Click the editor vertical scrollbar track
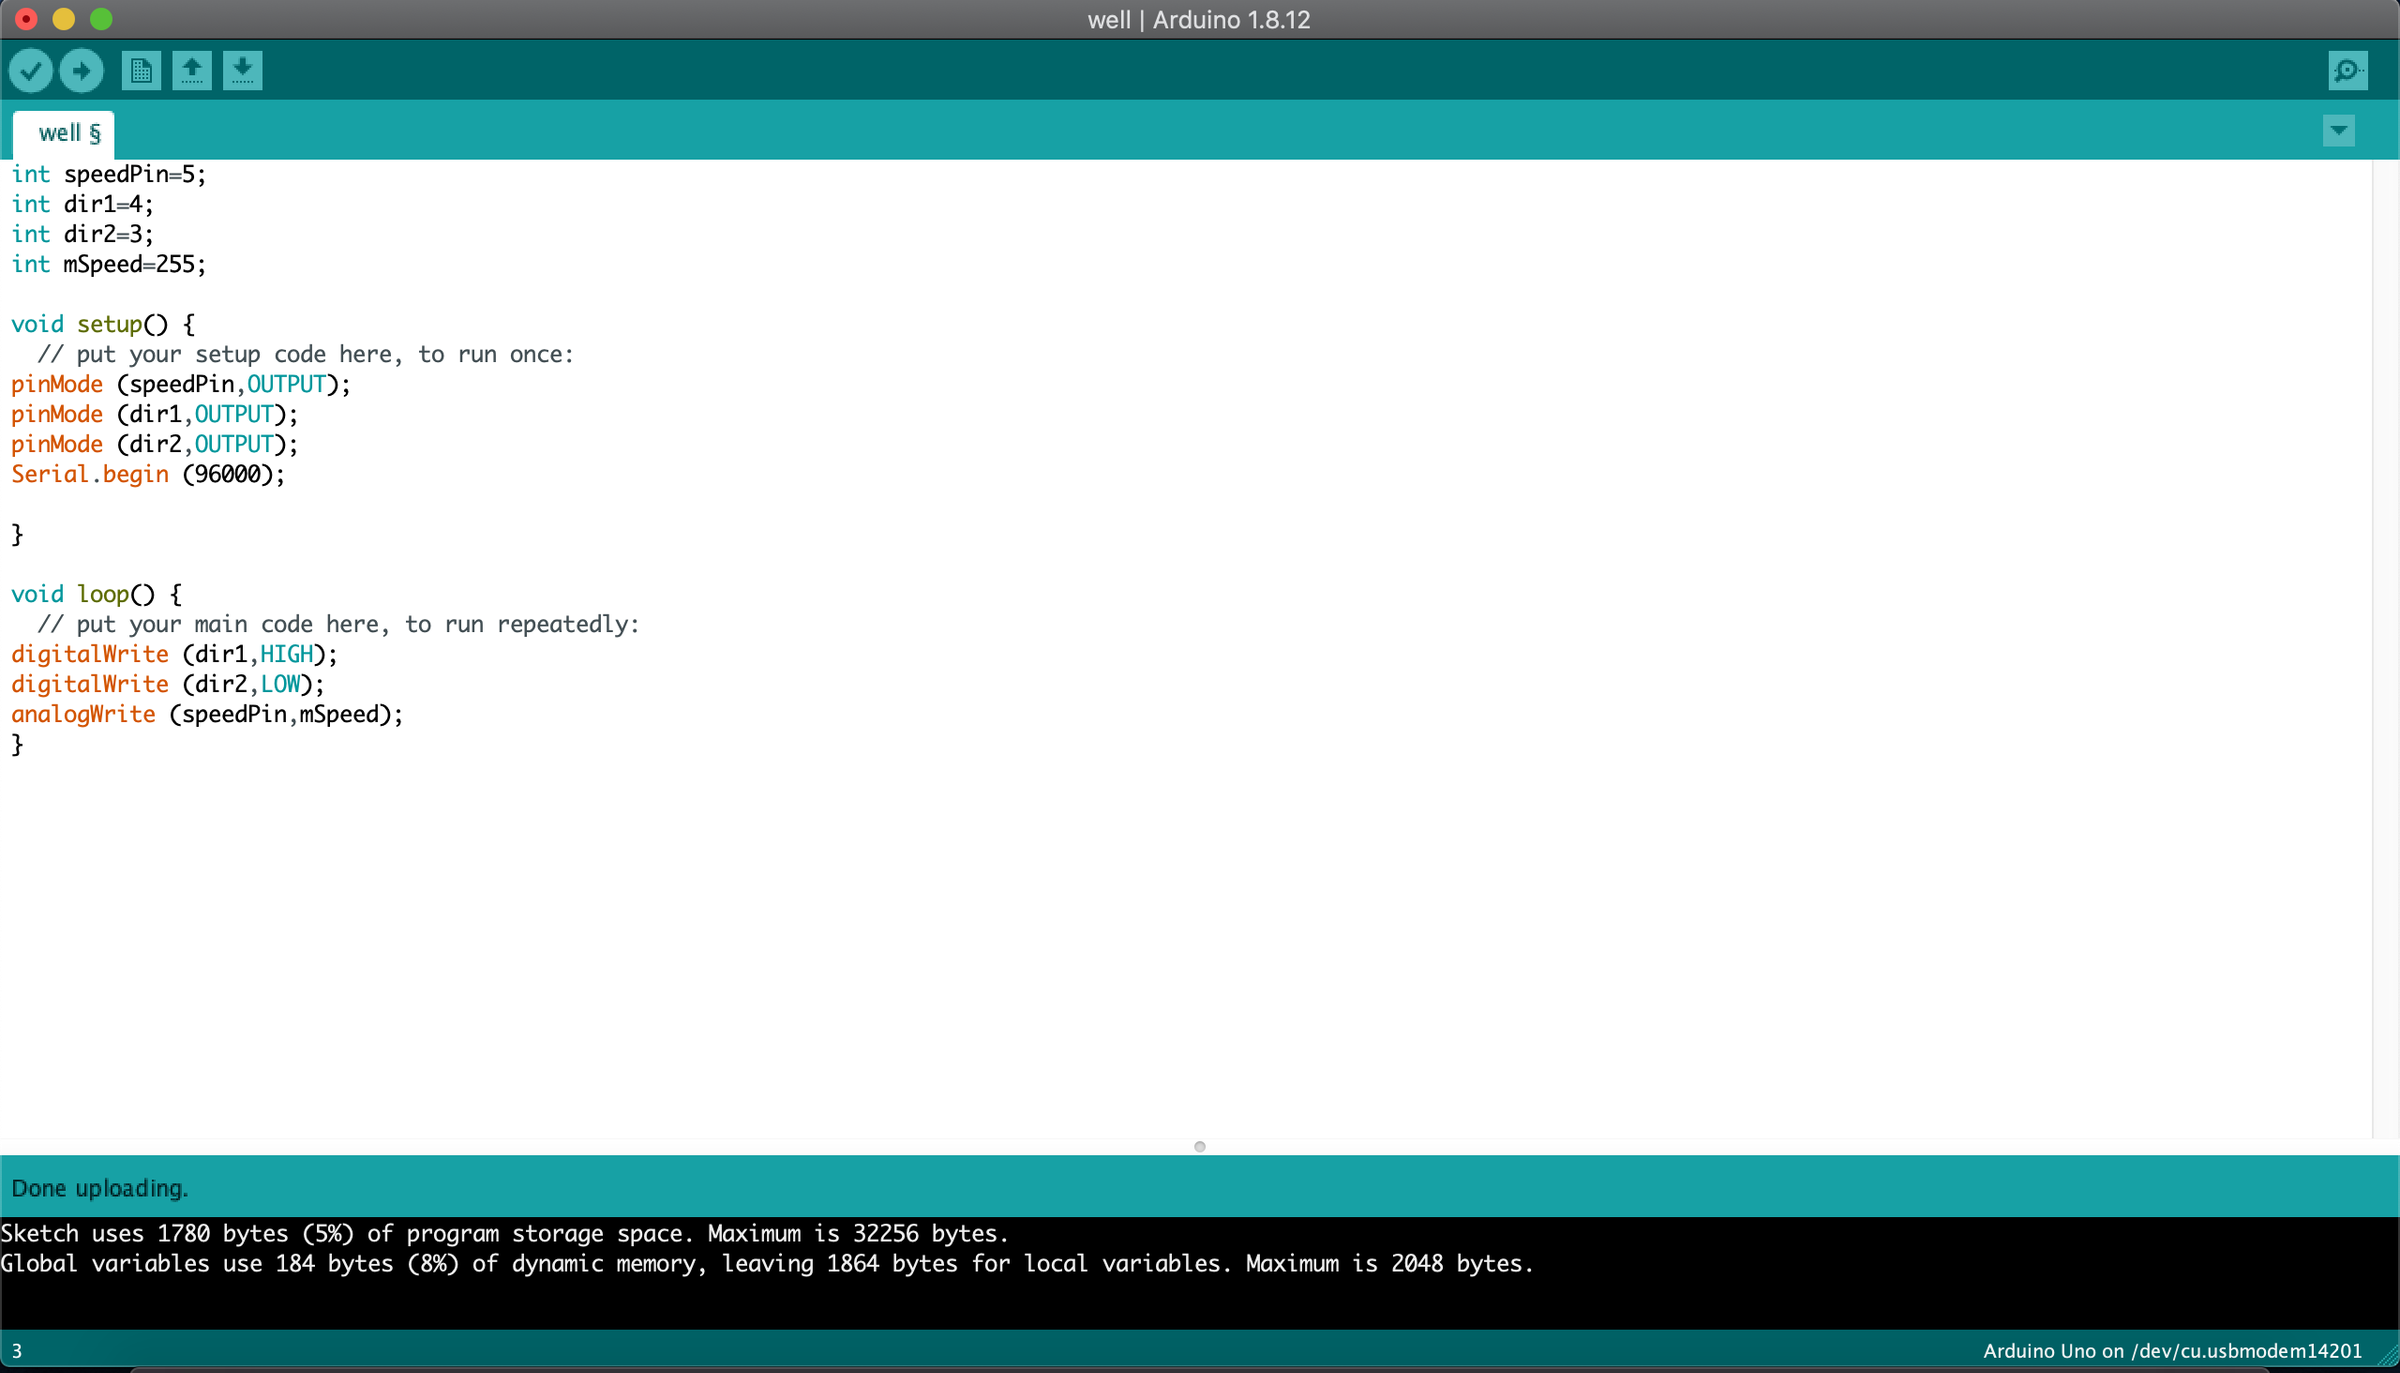2400x1373 pixels. point(2385,650)
